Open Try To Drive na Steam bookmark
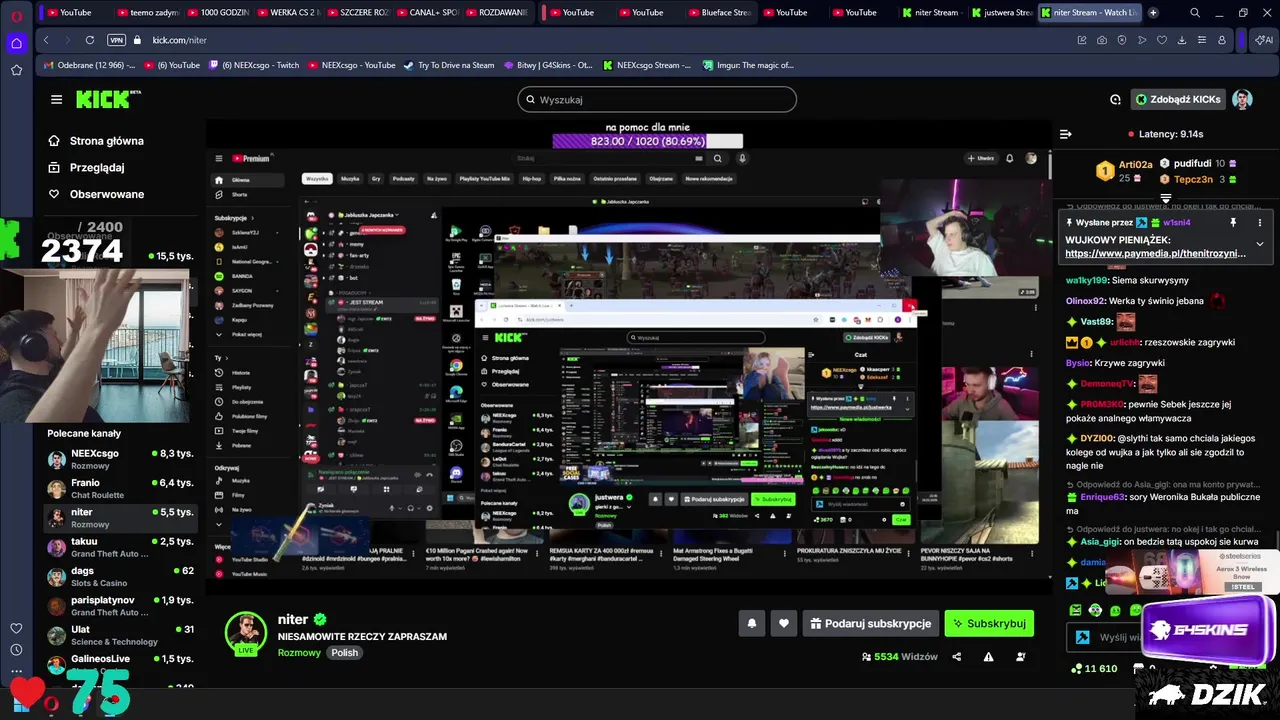Image resolution: width=1280 pixels, height=720 pixels. coord(449,65)
